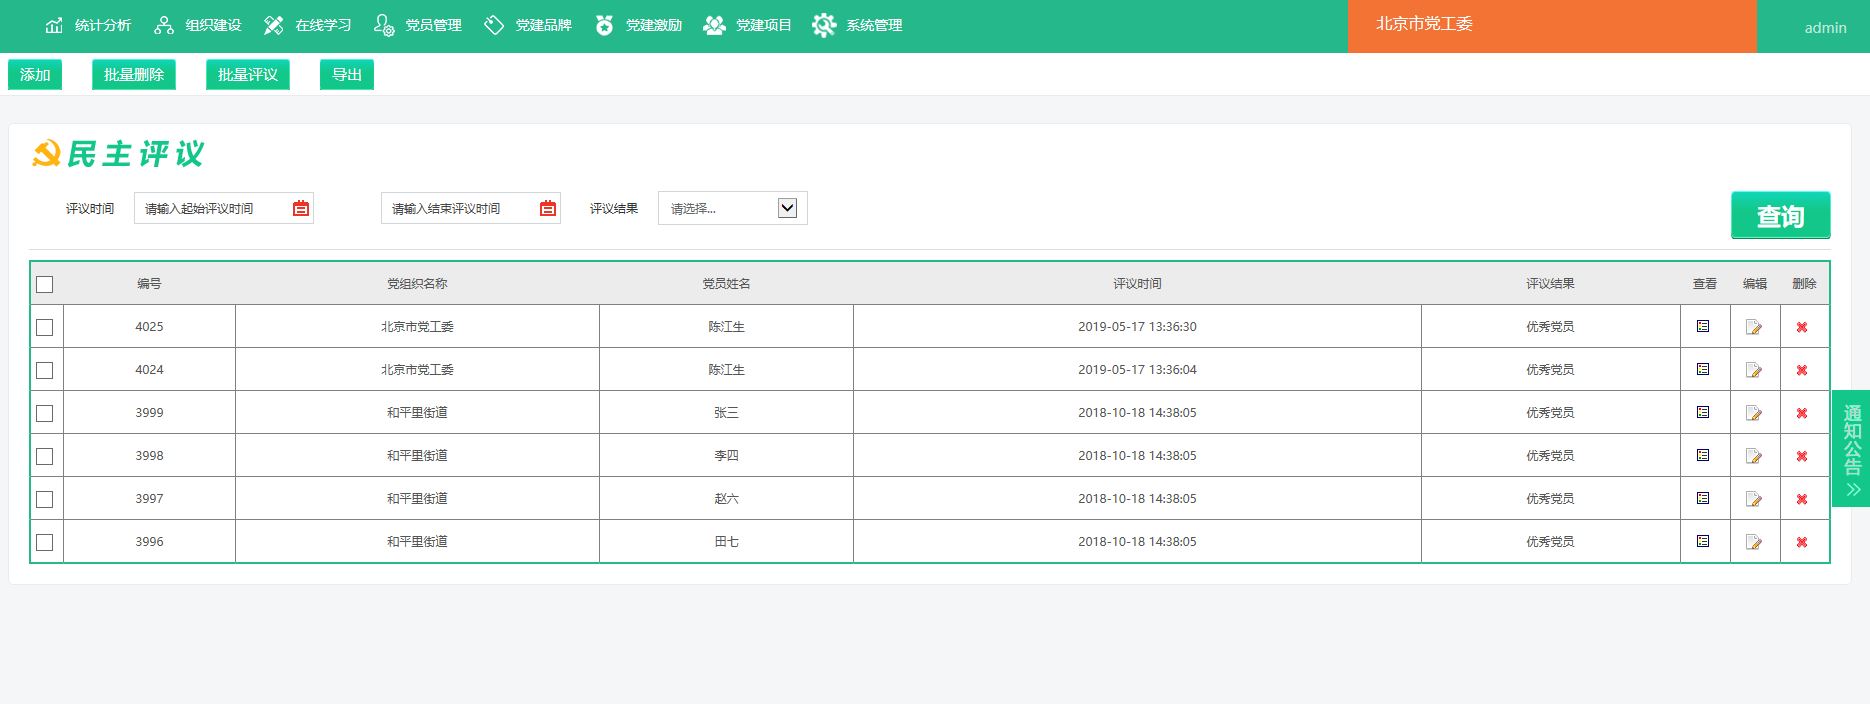Select the checkbox for record 3997
Screen dimensions: 1870x704
coord(45,499)
